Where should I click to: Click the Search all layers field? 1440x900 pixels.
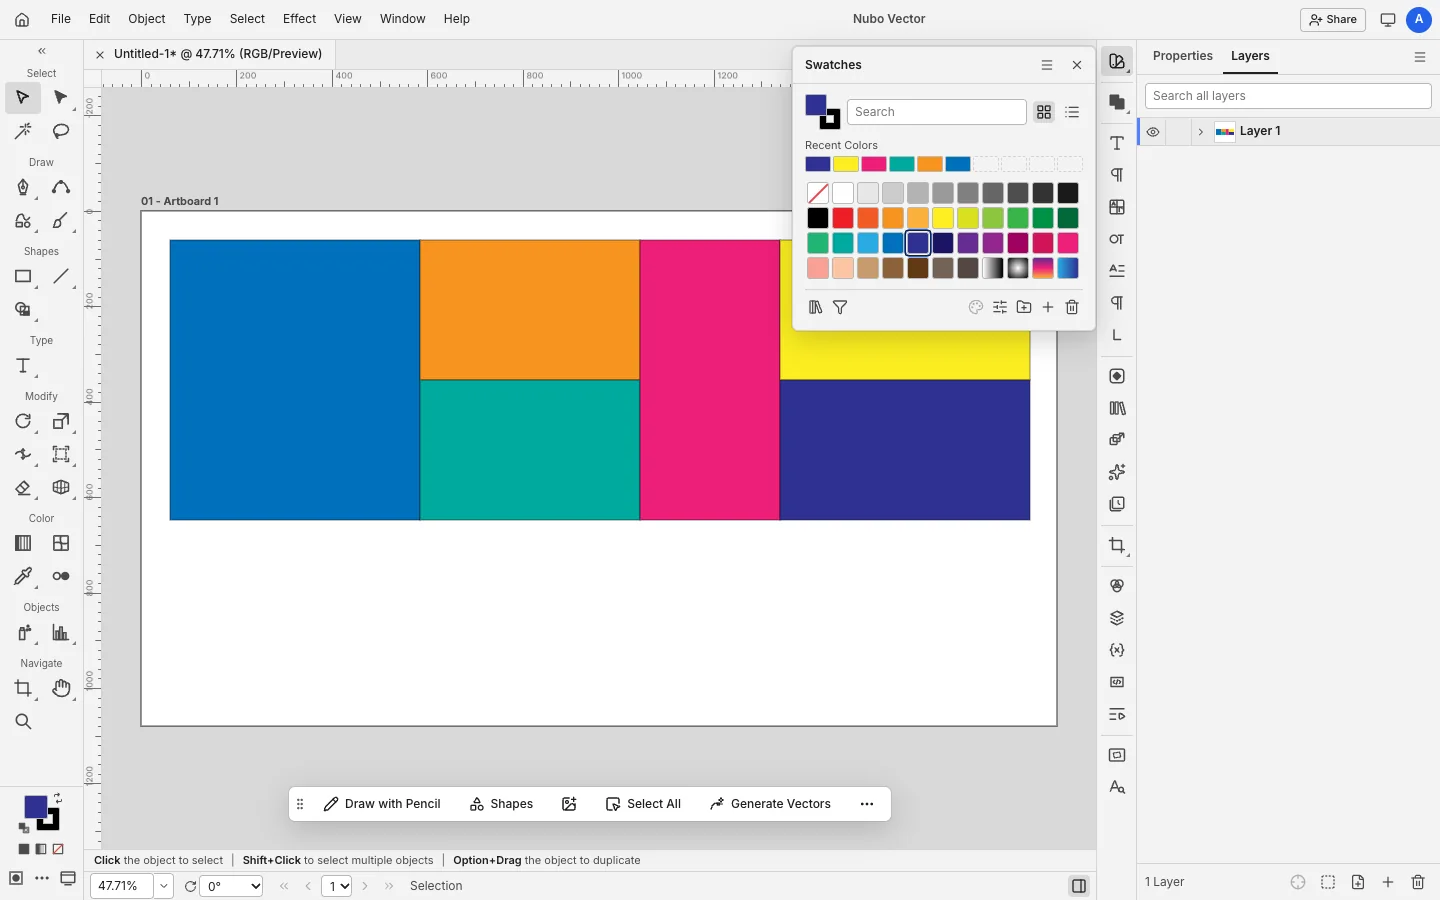pyautogui.click(x=1288, y=96)
